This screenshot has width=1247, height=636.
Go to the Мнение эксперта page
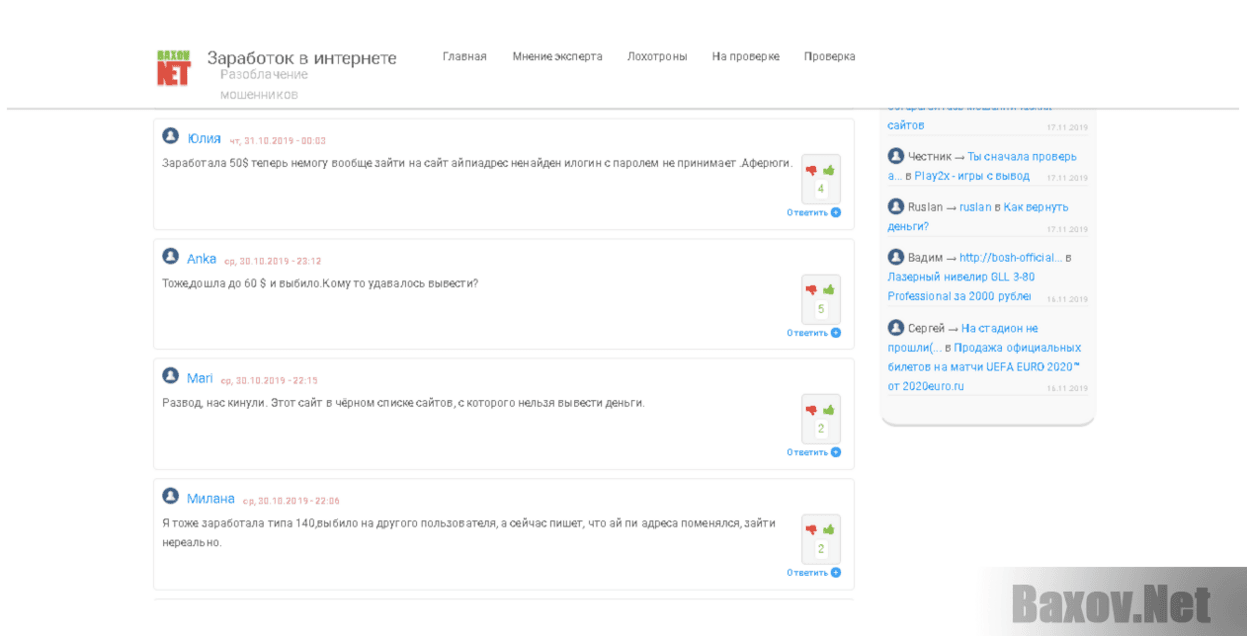pos(557,57)
